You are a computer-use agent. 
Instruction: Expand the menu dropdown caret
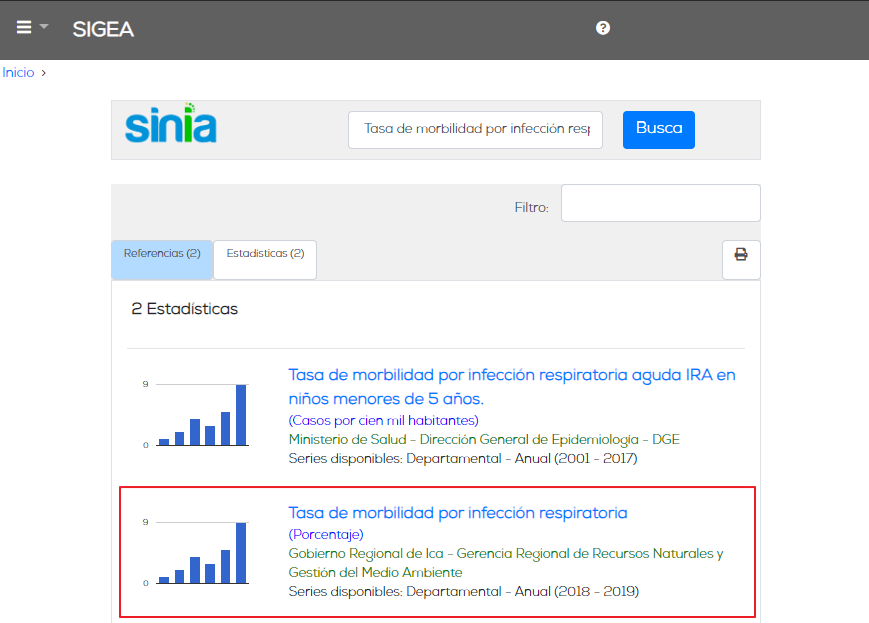pyautogui.click(x=44, y=27)
